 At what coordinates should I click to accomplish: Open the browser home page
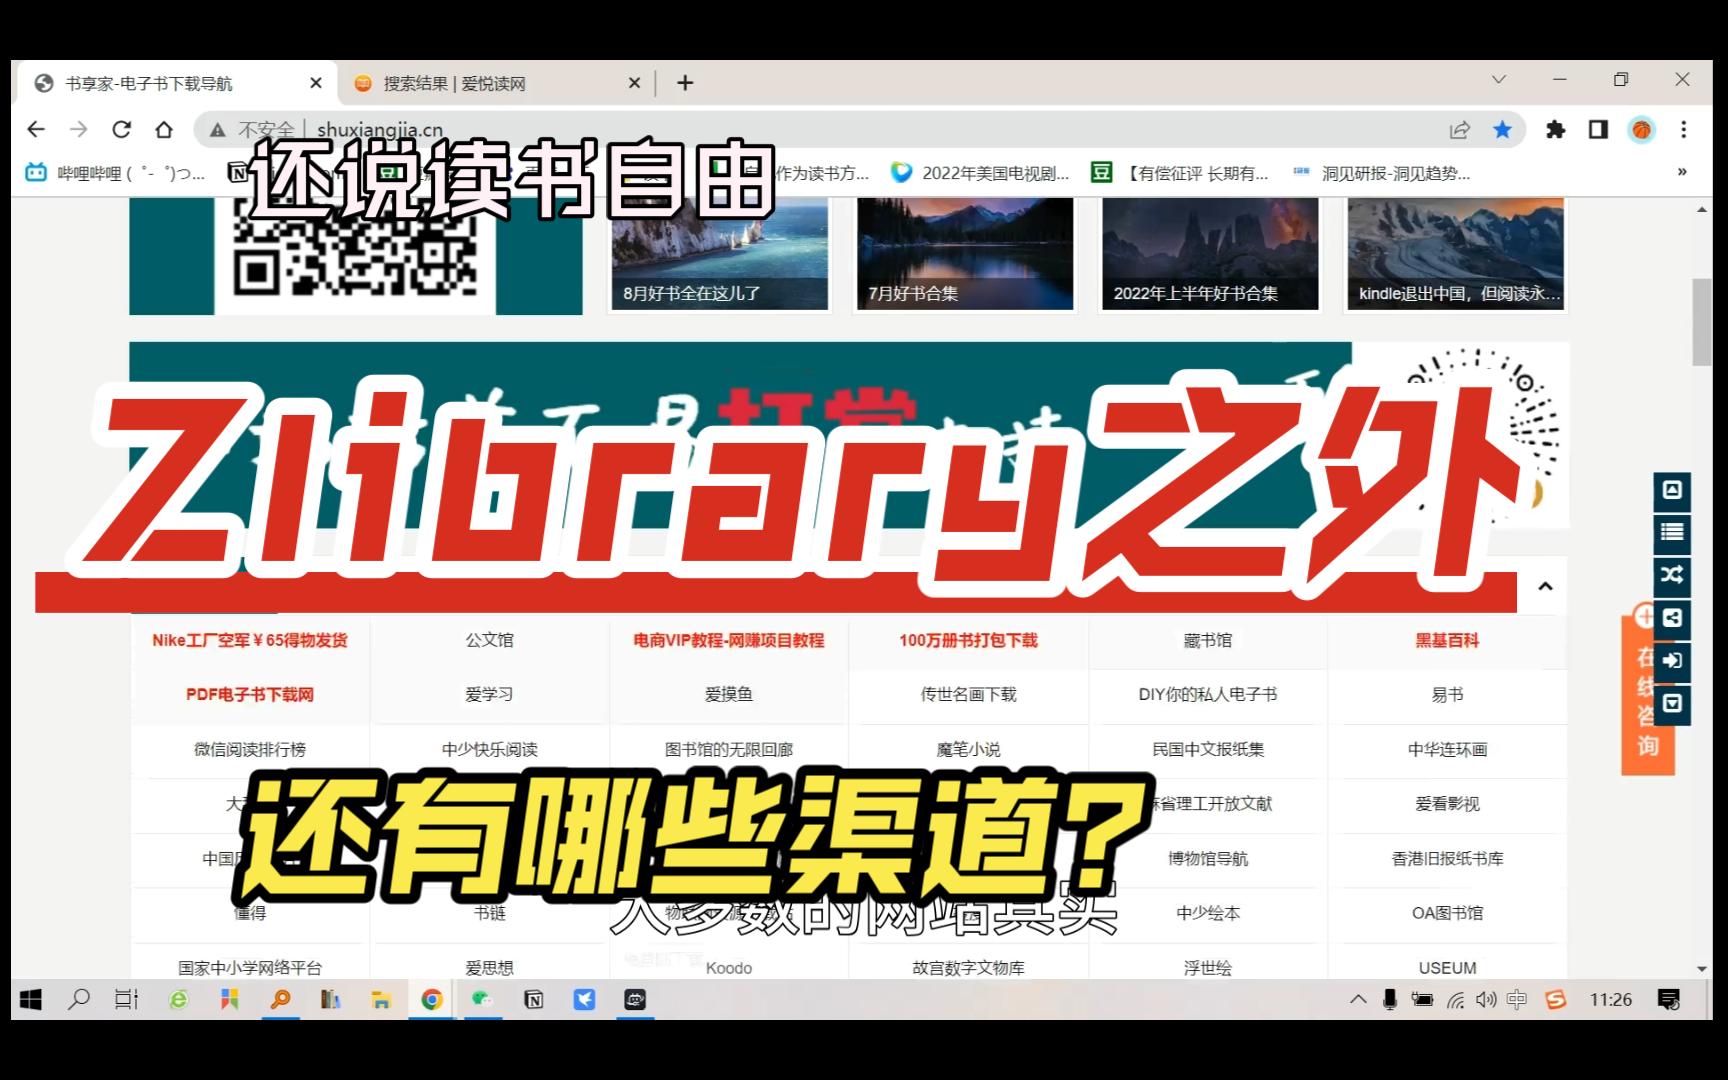(x=164, y=129)
